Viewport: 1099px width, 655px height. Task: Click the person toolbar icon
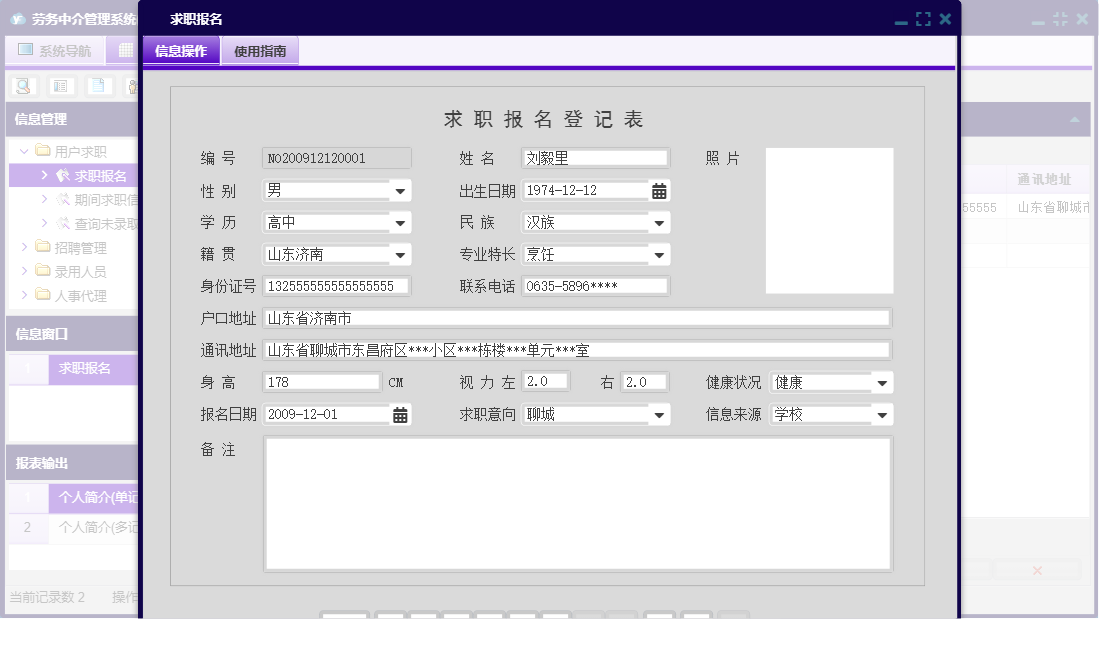click(x=132, y=86)
